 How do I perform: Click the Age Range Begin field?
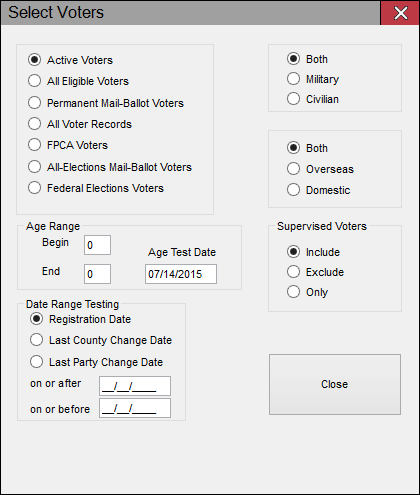point(97,245)
